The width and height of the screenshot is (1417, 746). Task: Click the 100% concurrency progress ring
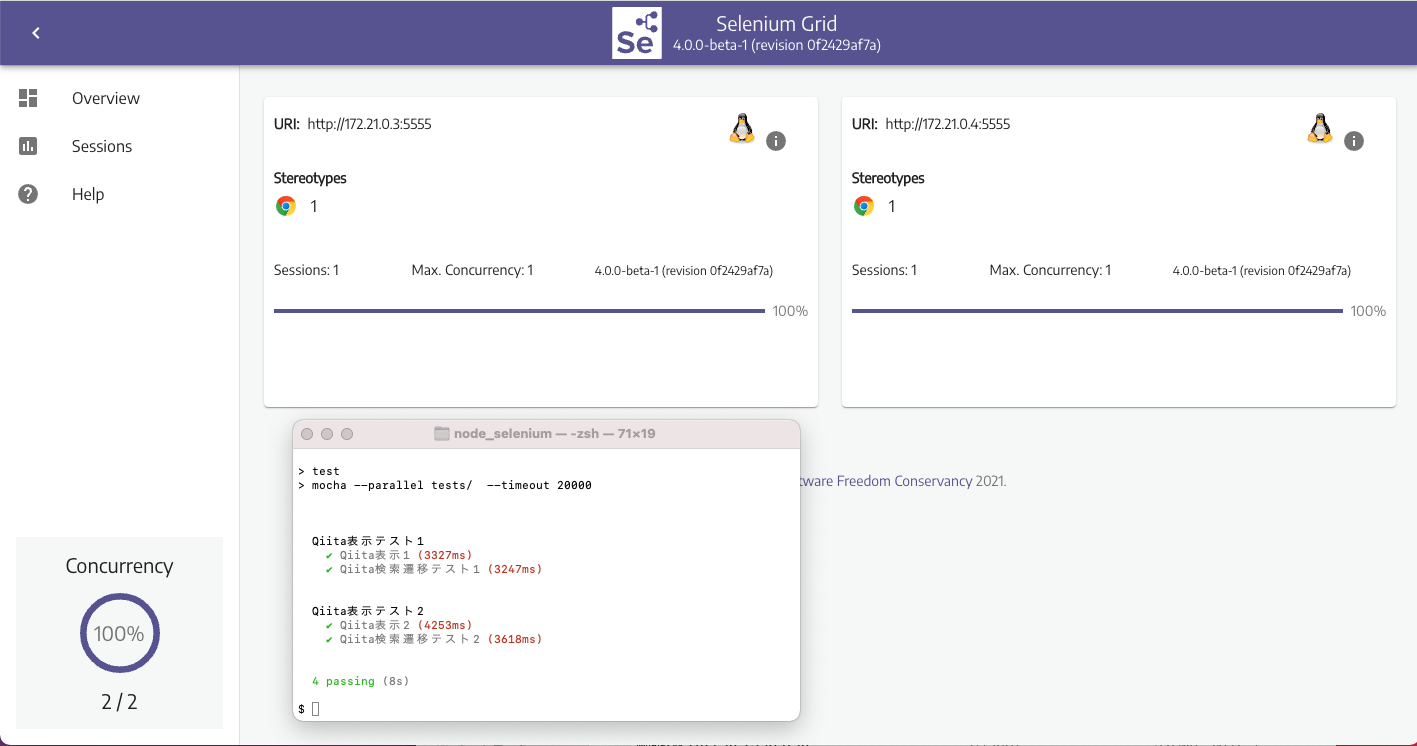point(119,633)
